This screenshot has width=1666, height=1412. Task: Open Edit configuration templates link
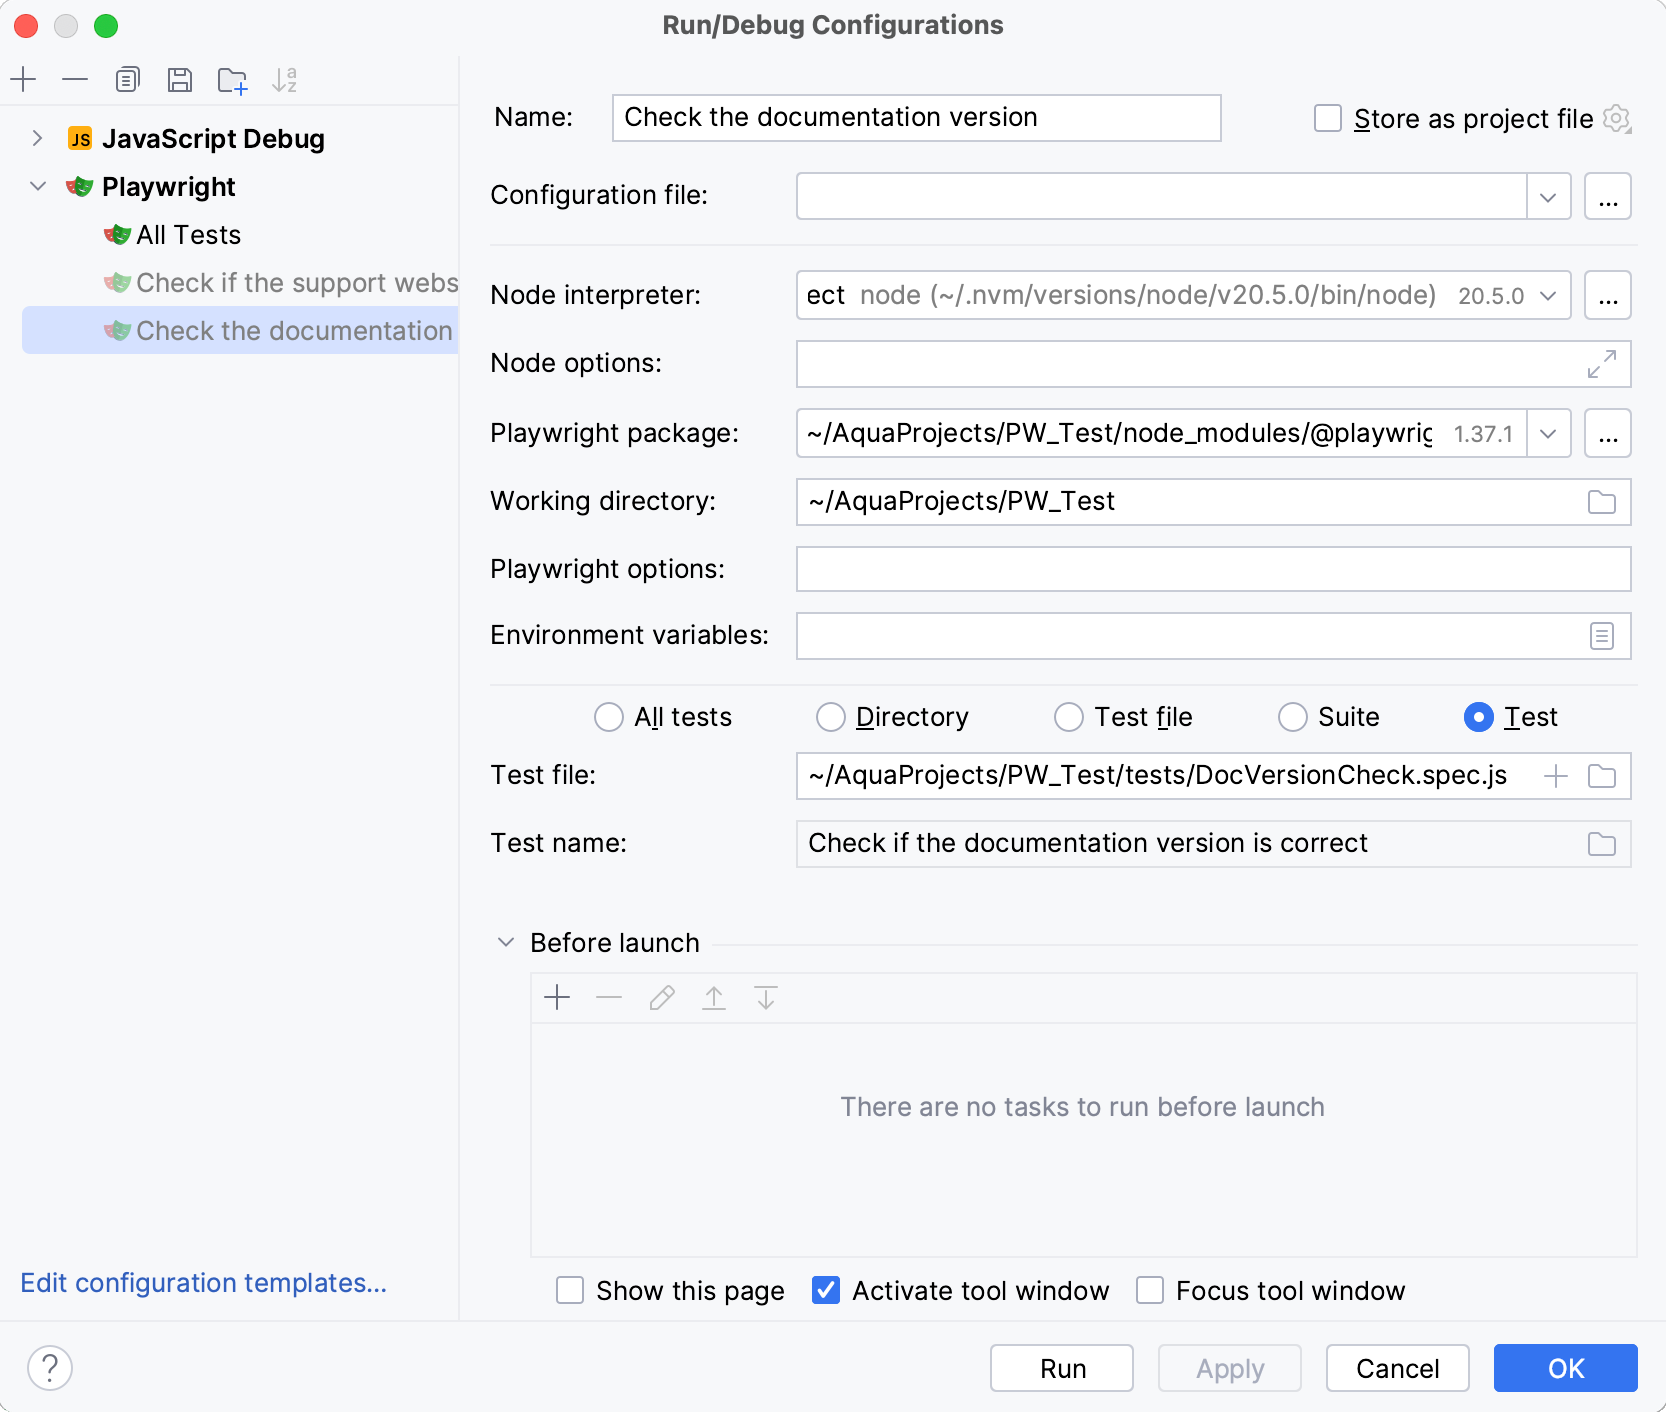[204, 1282]
